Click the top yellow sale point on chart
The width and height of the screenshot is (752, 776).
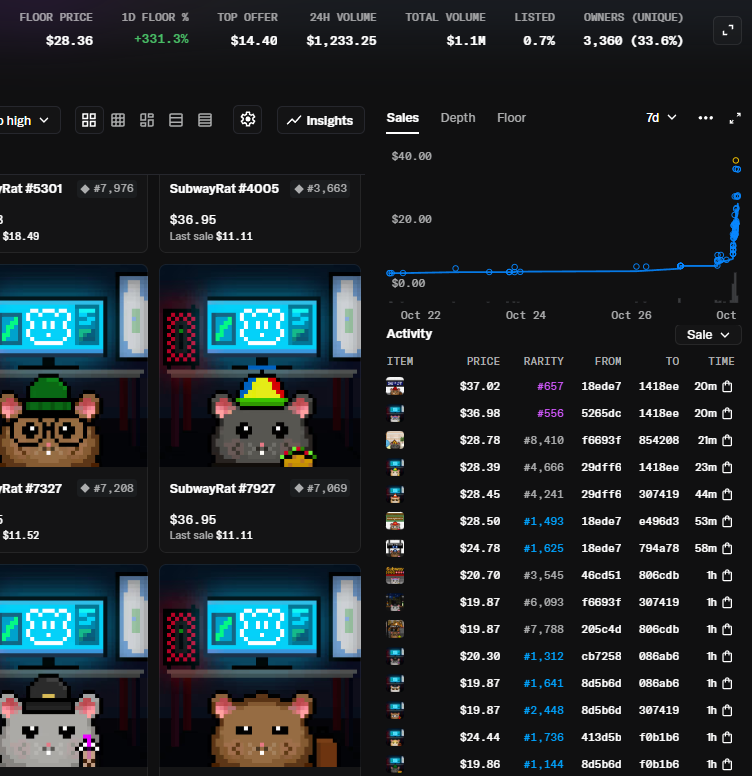point(736,160)
